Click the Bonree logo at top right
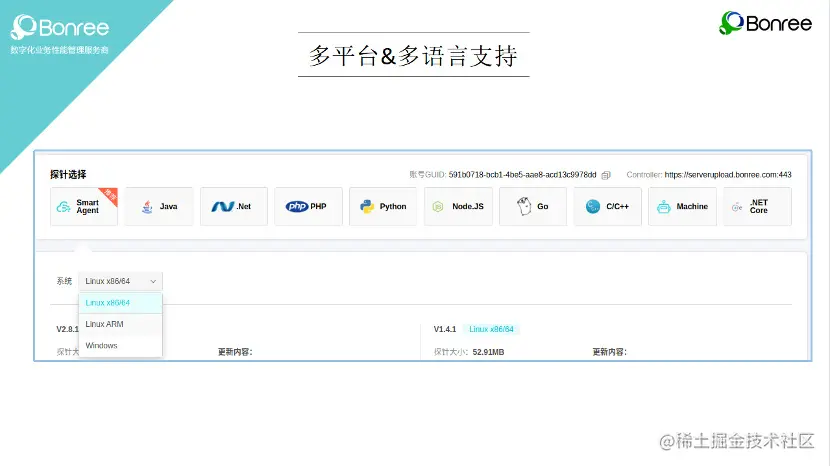This screenshot has height=466, width=830. 765,23
